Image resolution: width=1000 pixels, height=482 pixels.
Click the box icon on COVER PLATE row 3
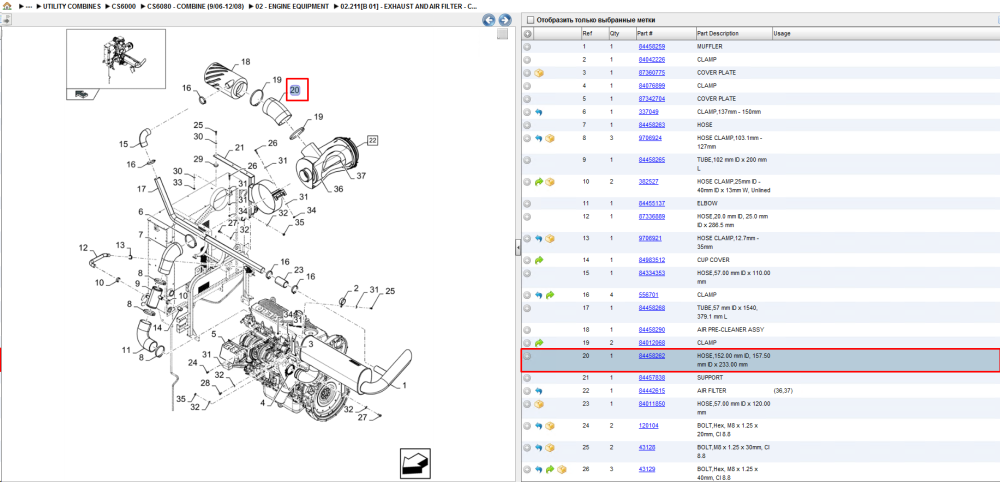(539, 73)
